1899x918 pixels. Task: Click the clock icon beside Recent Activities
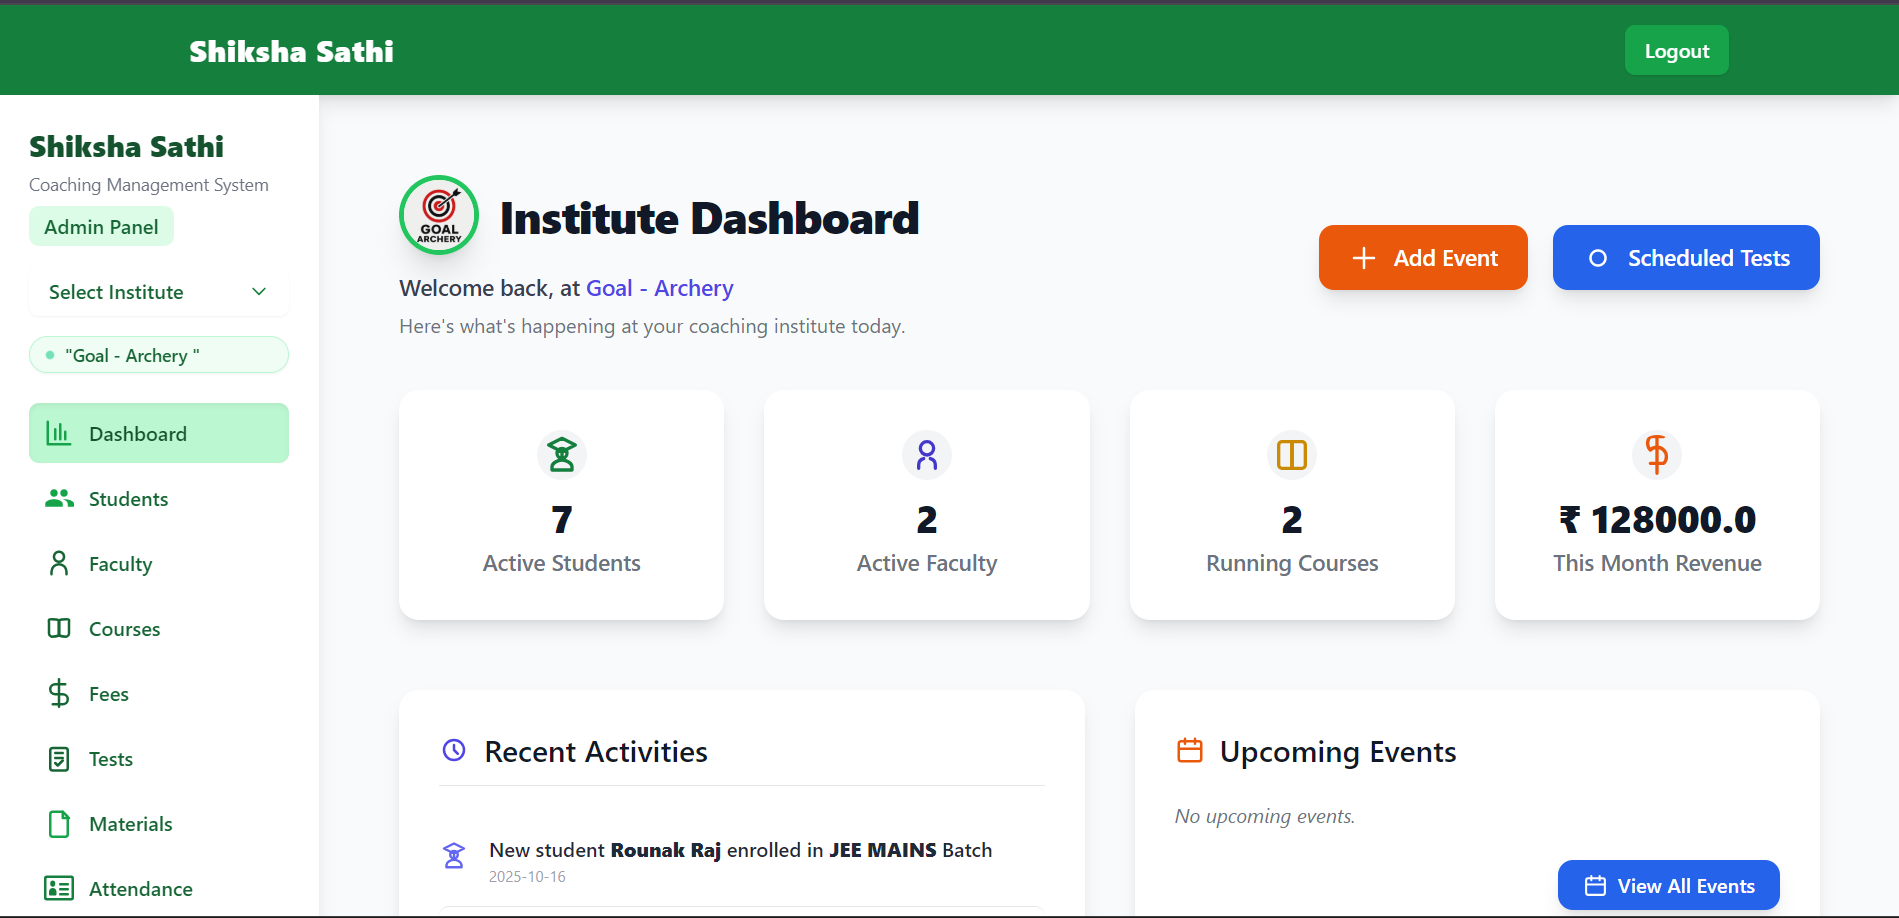455,750
